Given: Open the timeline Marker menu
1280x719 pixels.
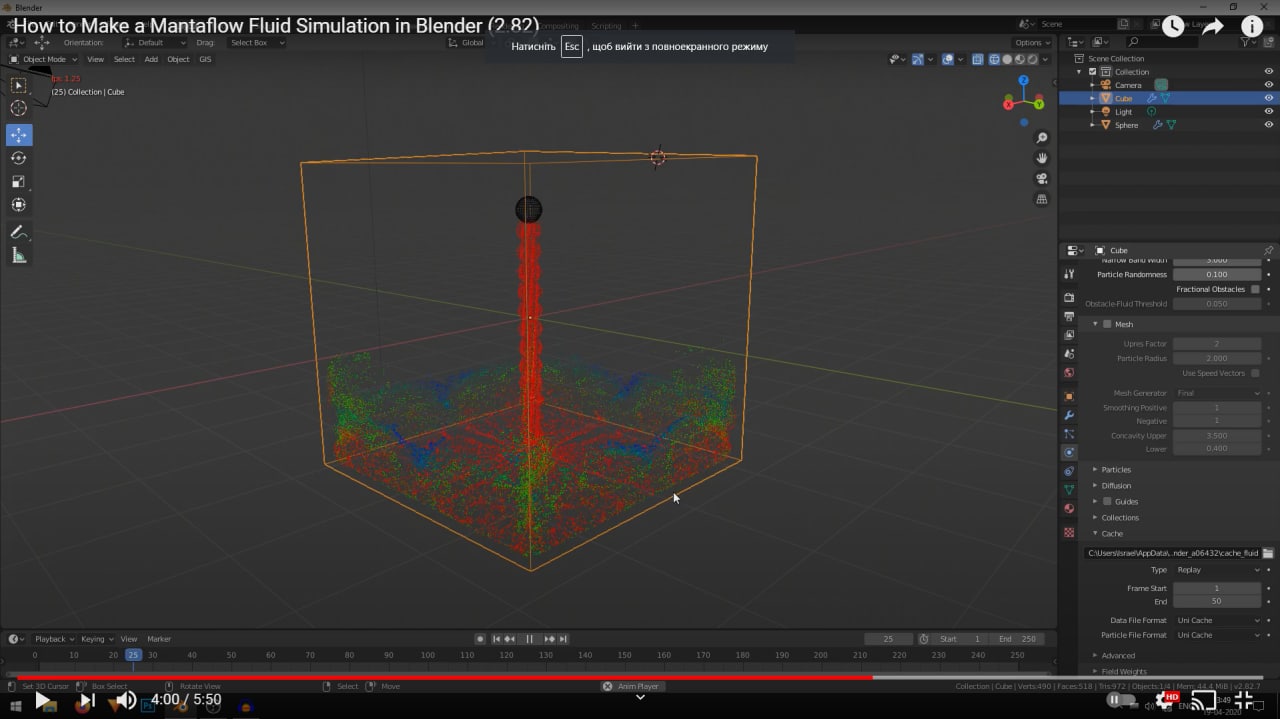Looking at the screenshot, I should tap(159, 639).
